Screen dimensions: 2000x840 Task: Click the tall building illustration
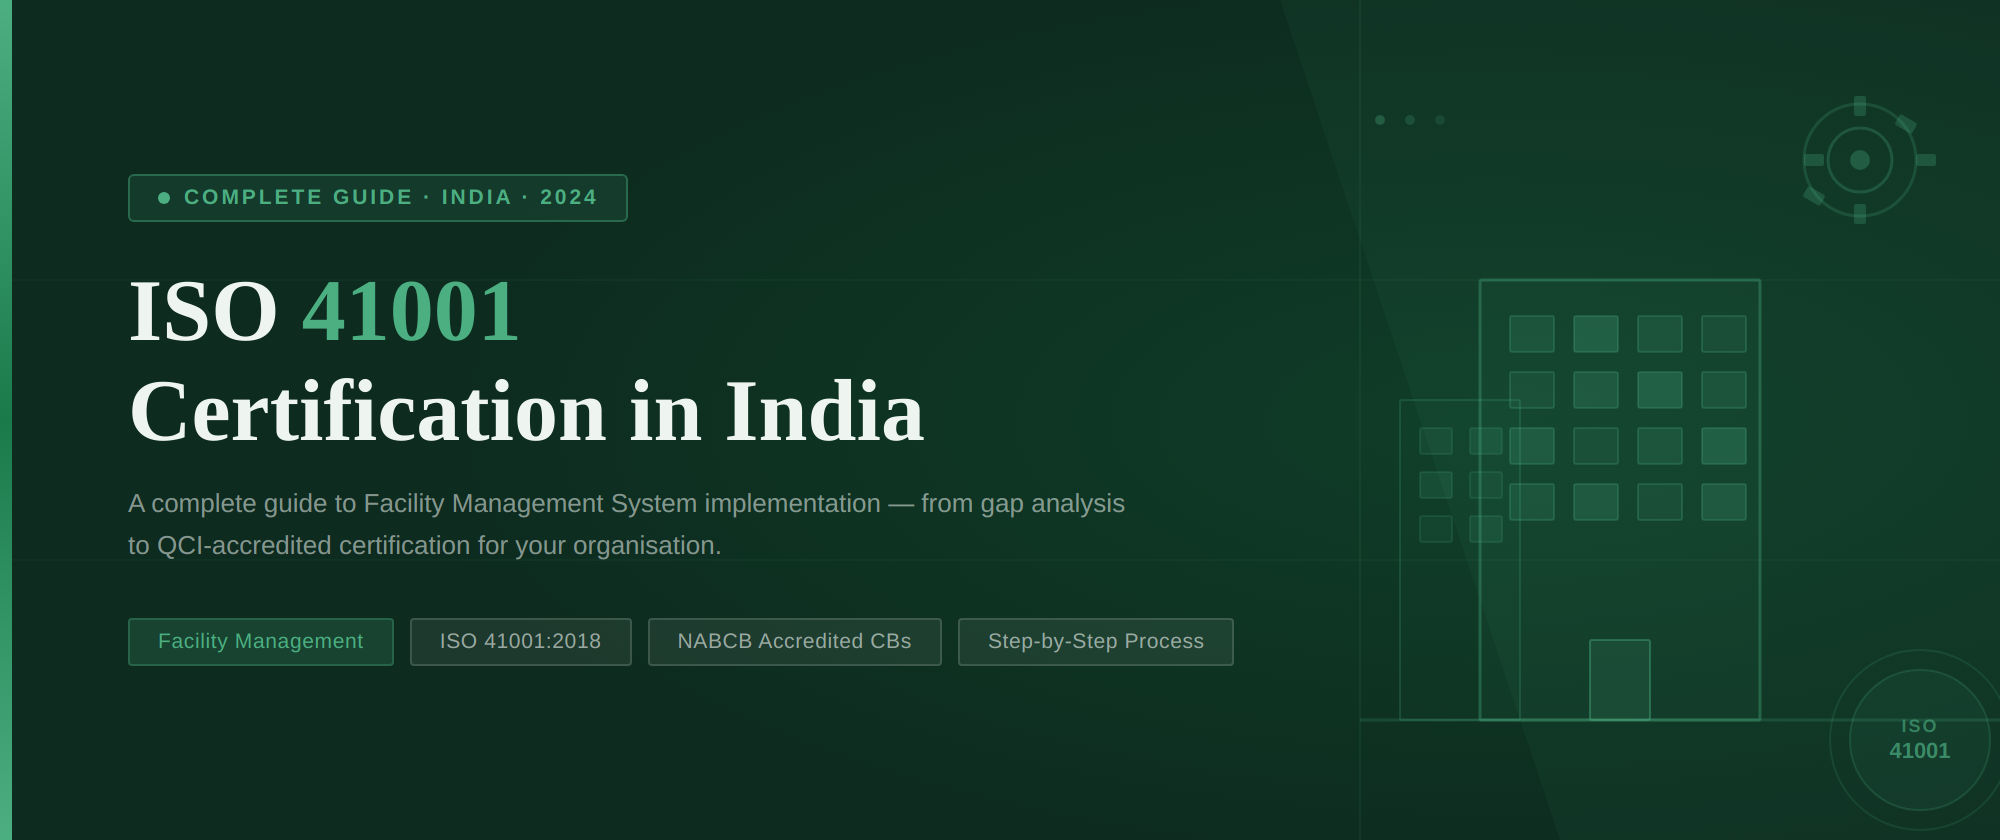point(1620,500)
